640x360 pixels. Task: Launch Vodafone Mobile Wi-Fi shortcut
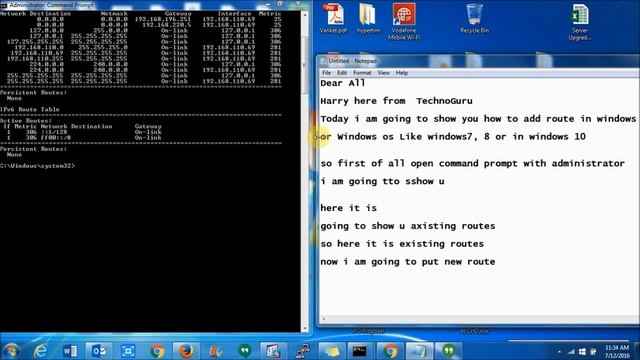[x=404, y=22]
